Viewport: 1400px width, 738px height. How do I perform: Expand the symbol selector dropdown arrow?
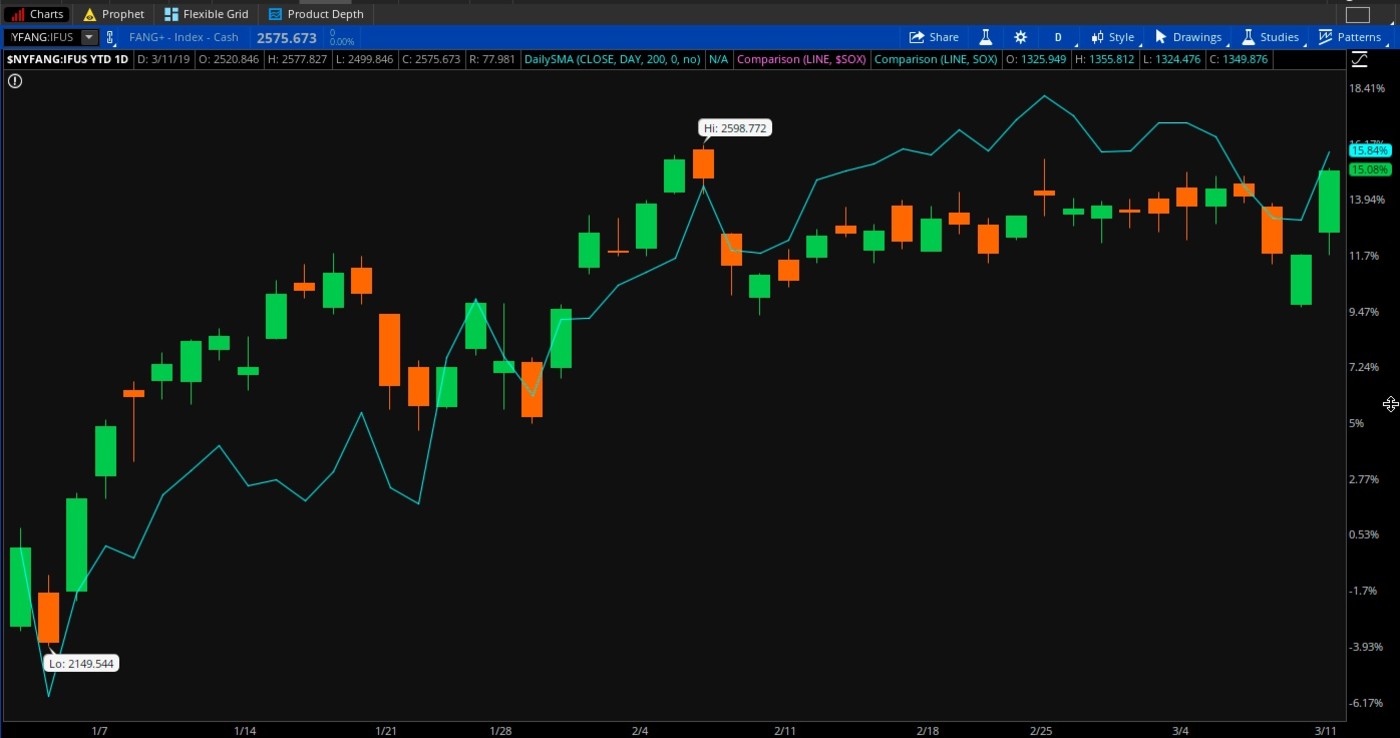pyautogui.click(x=89, y=37)
